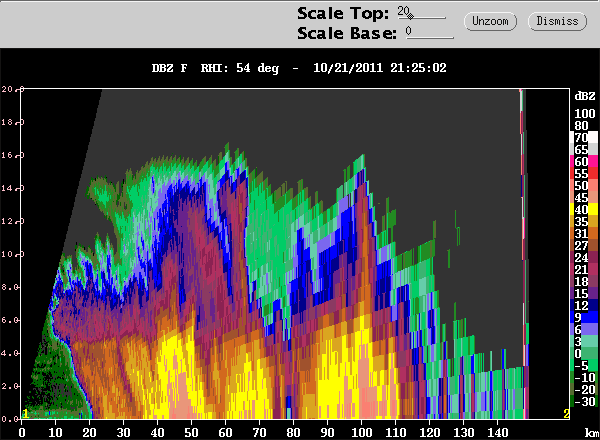The image size is (600, 440).
Task: Click the 10.0 km height axis label
Action: pos(9,254)
